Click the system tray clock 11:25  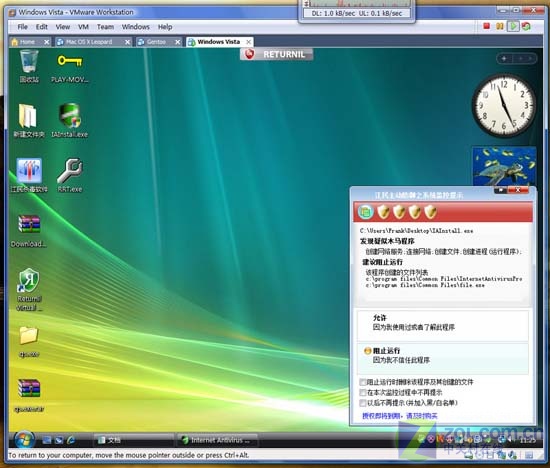pos(528,440)
